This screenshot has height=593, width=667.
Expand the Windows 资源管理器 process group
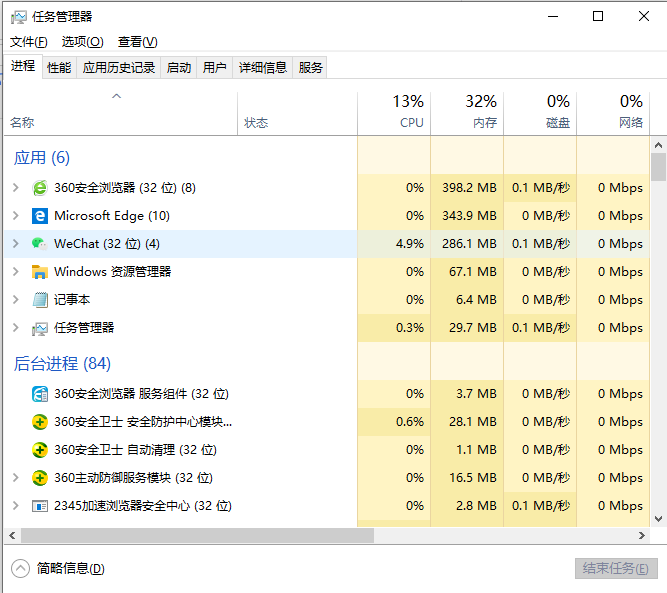16,272
